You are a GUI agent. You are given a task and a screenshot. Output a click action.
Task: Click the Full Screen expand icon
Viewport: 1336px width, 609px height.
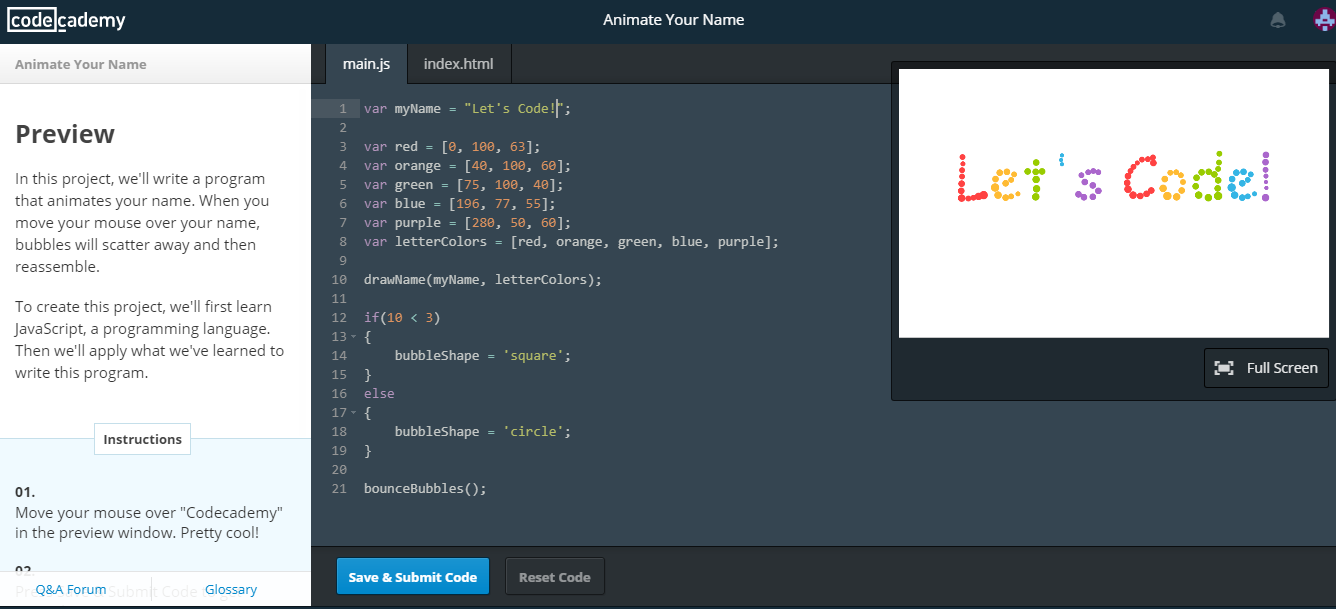click(x=1225, y=367)
